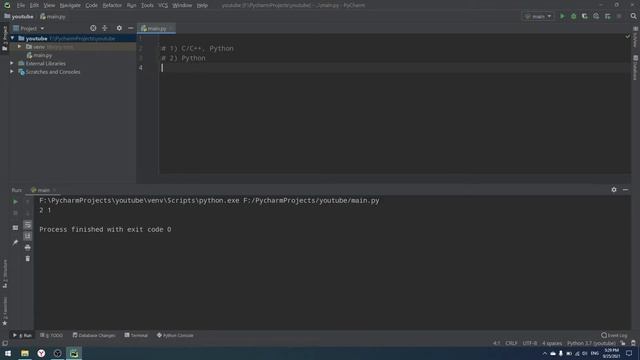The width and height of the screenshot is (640, 360).
Task: Click the Run tool window button at bottom
Action: click(22, 335)
